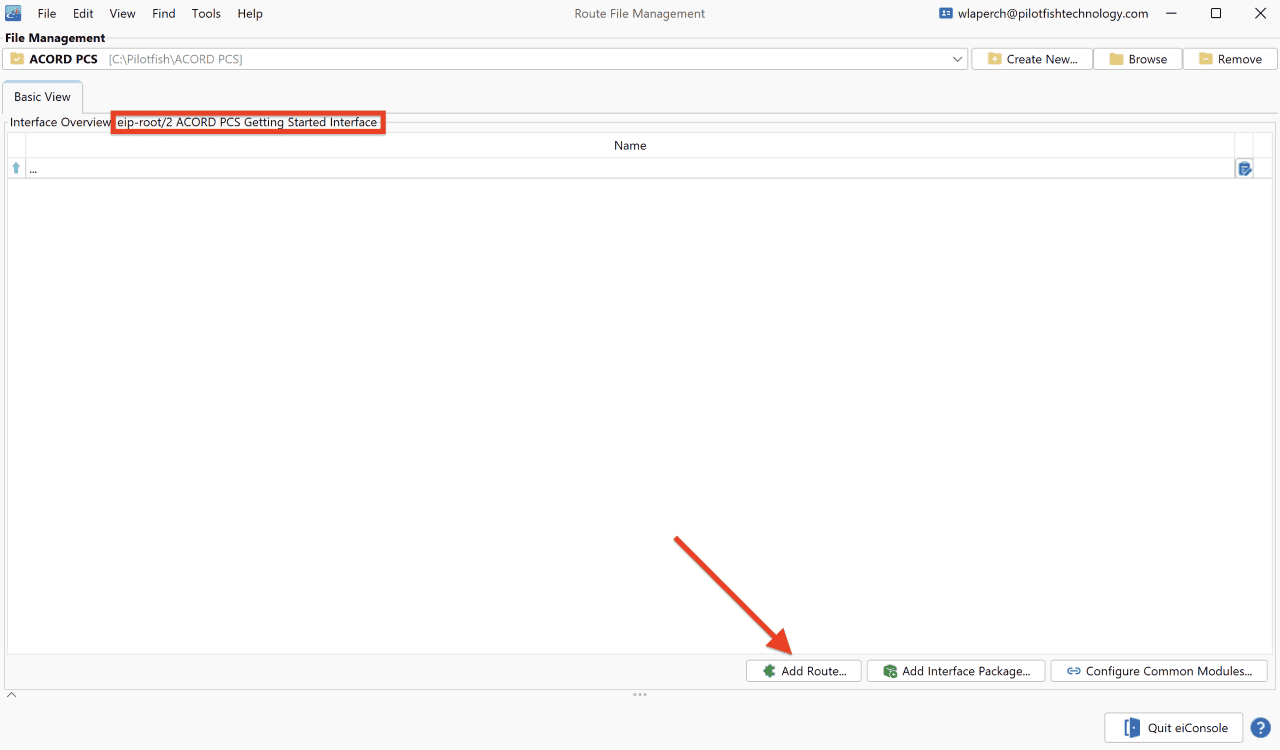Open Configure Common Modules...

pyautogui.click(x=1159, y=671)
